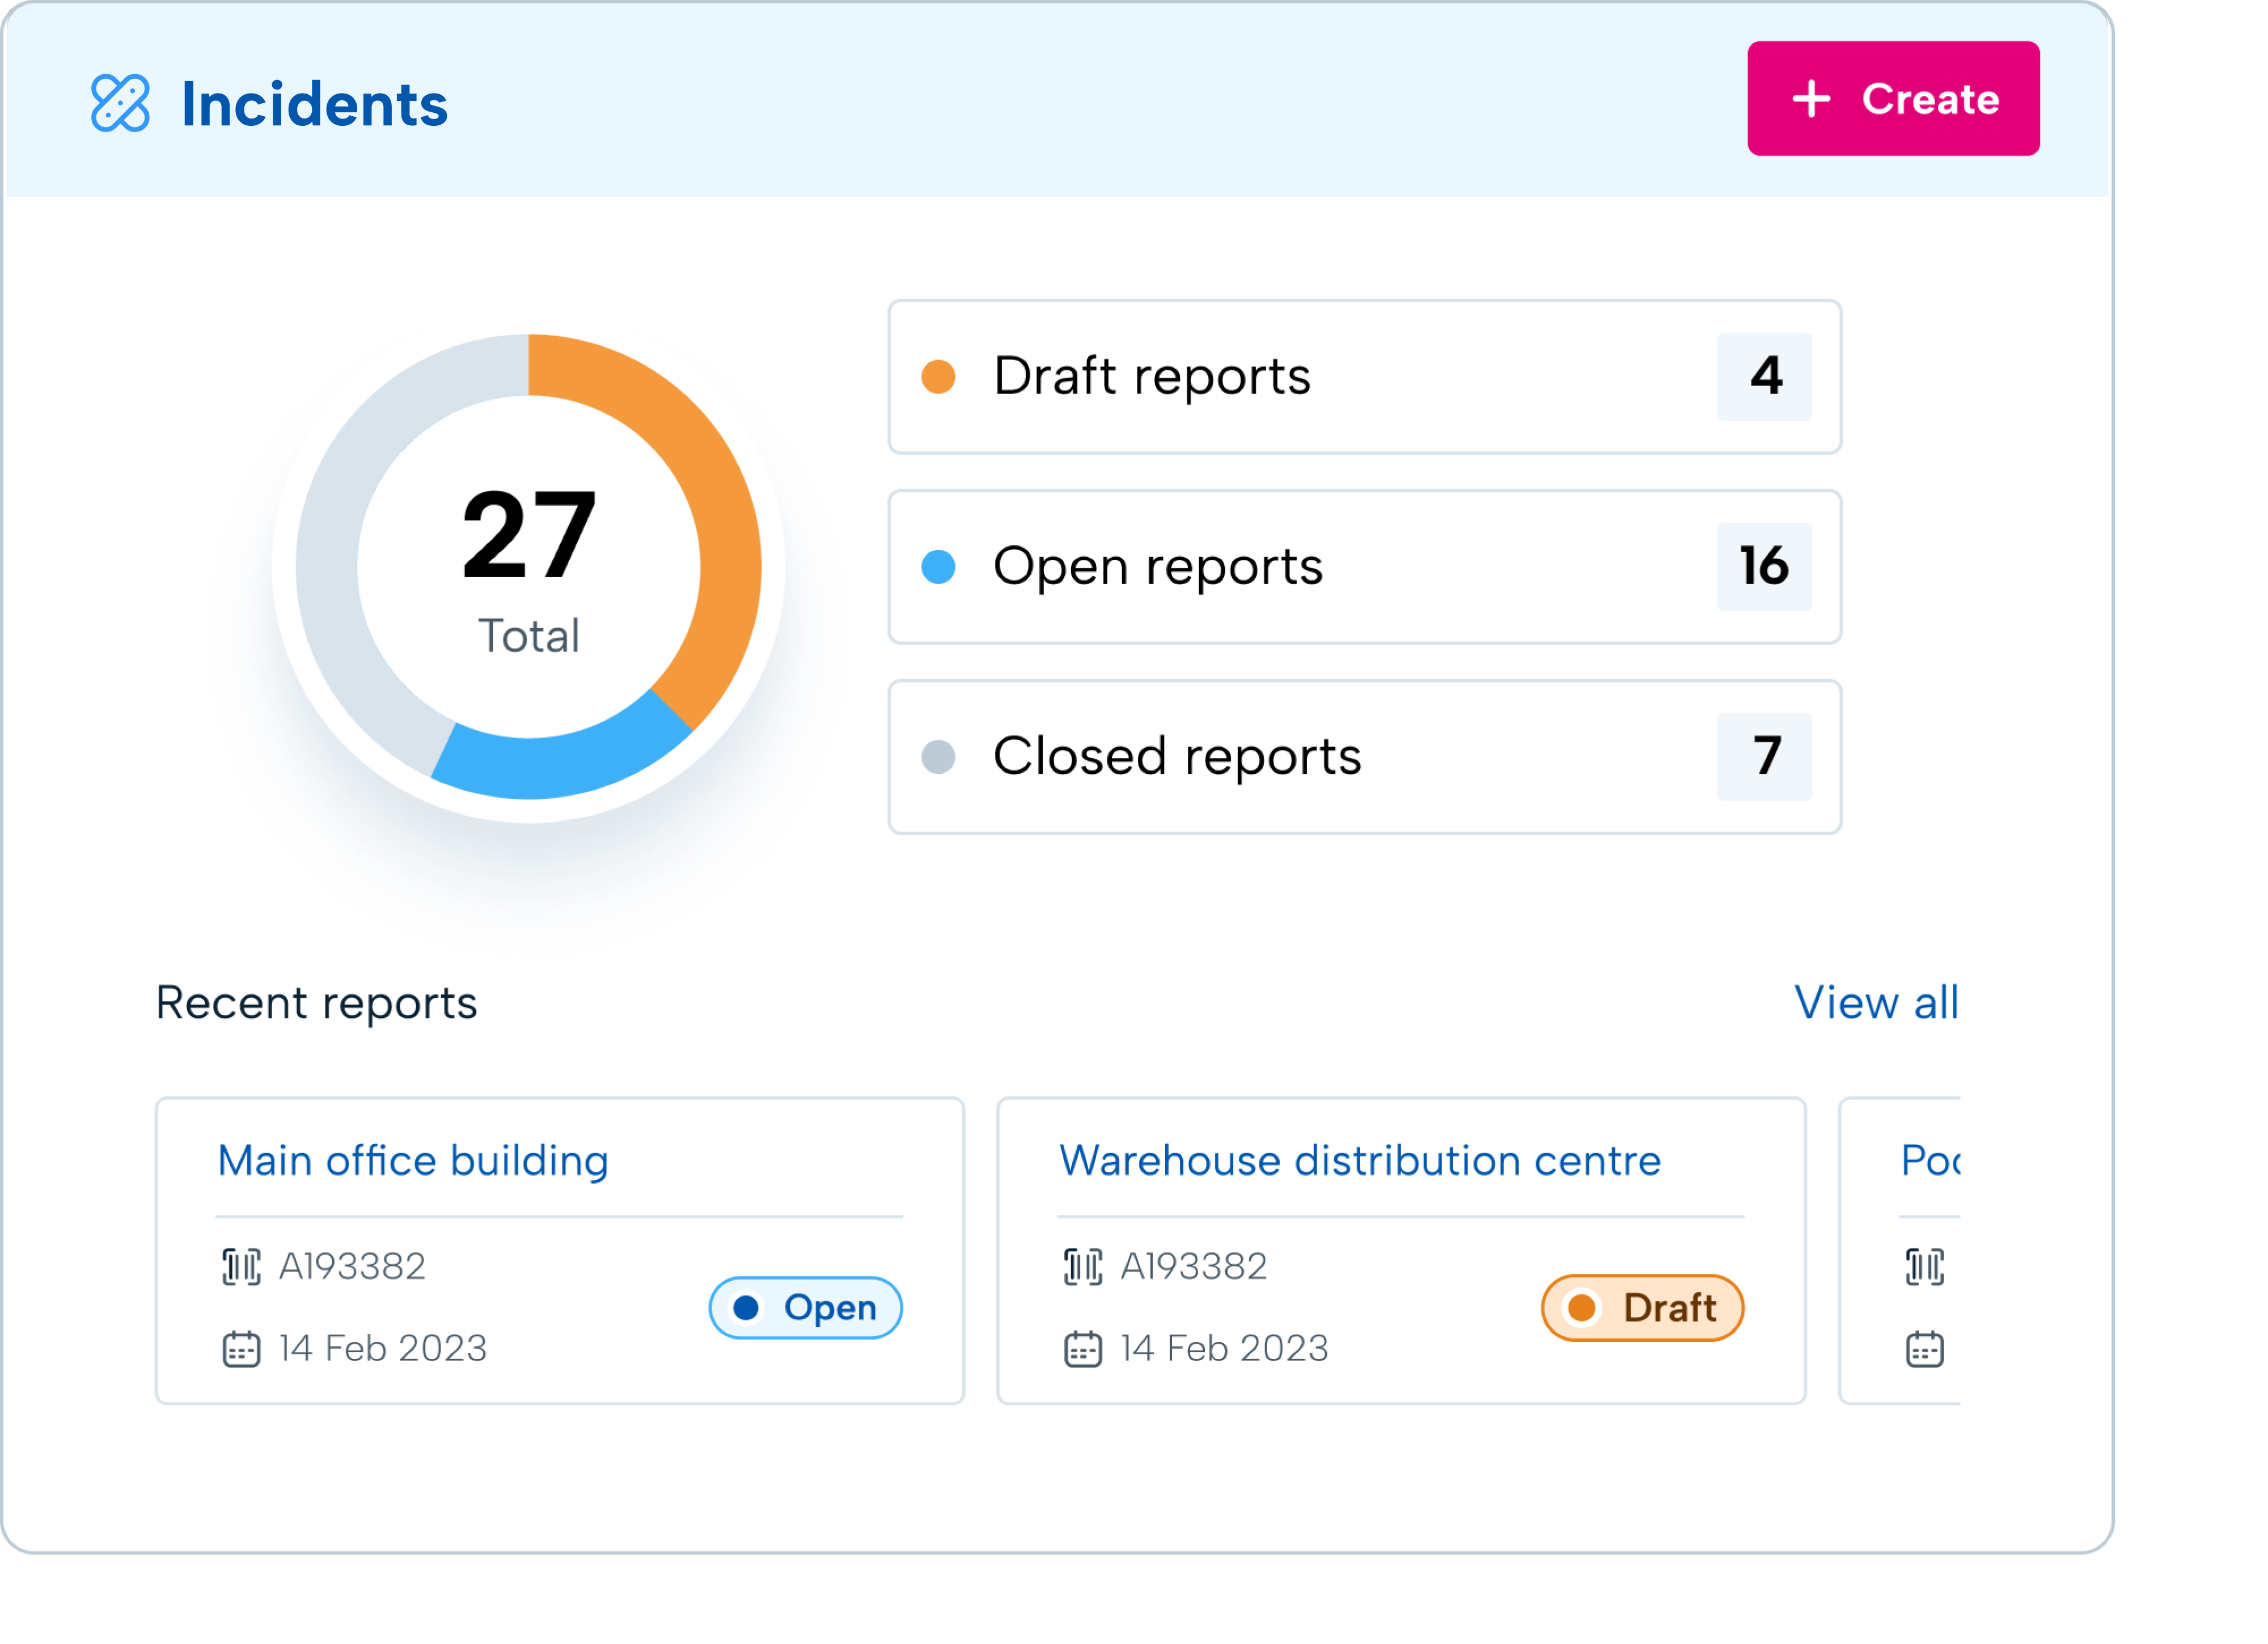Open the View all link

[x=1876, y=1003]
